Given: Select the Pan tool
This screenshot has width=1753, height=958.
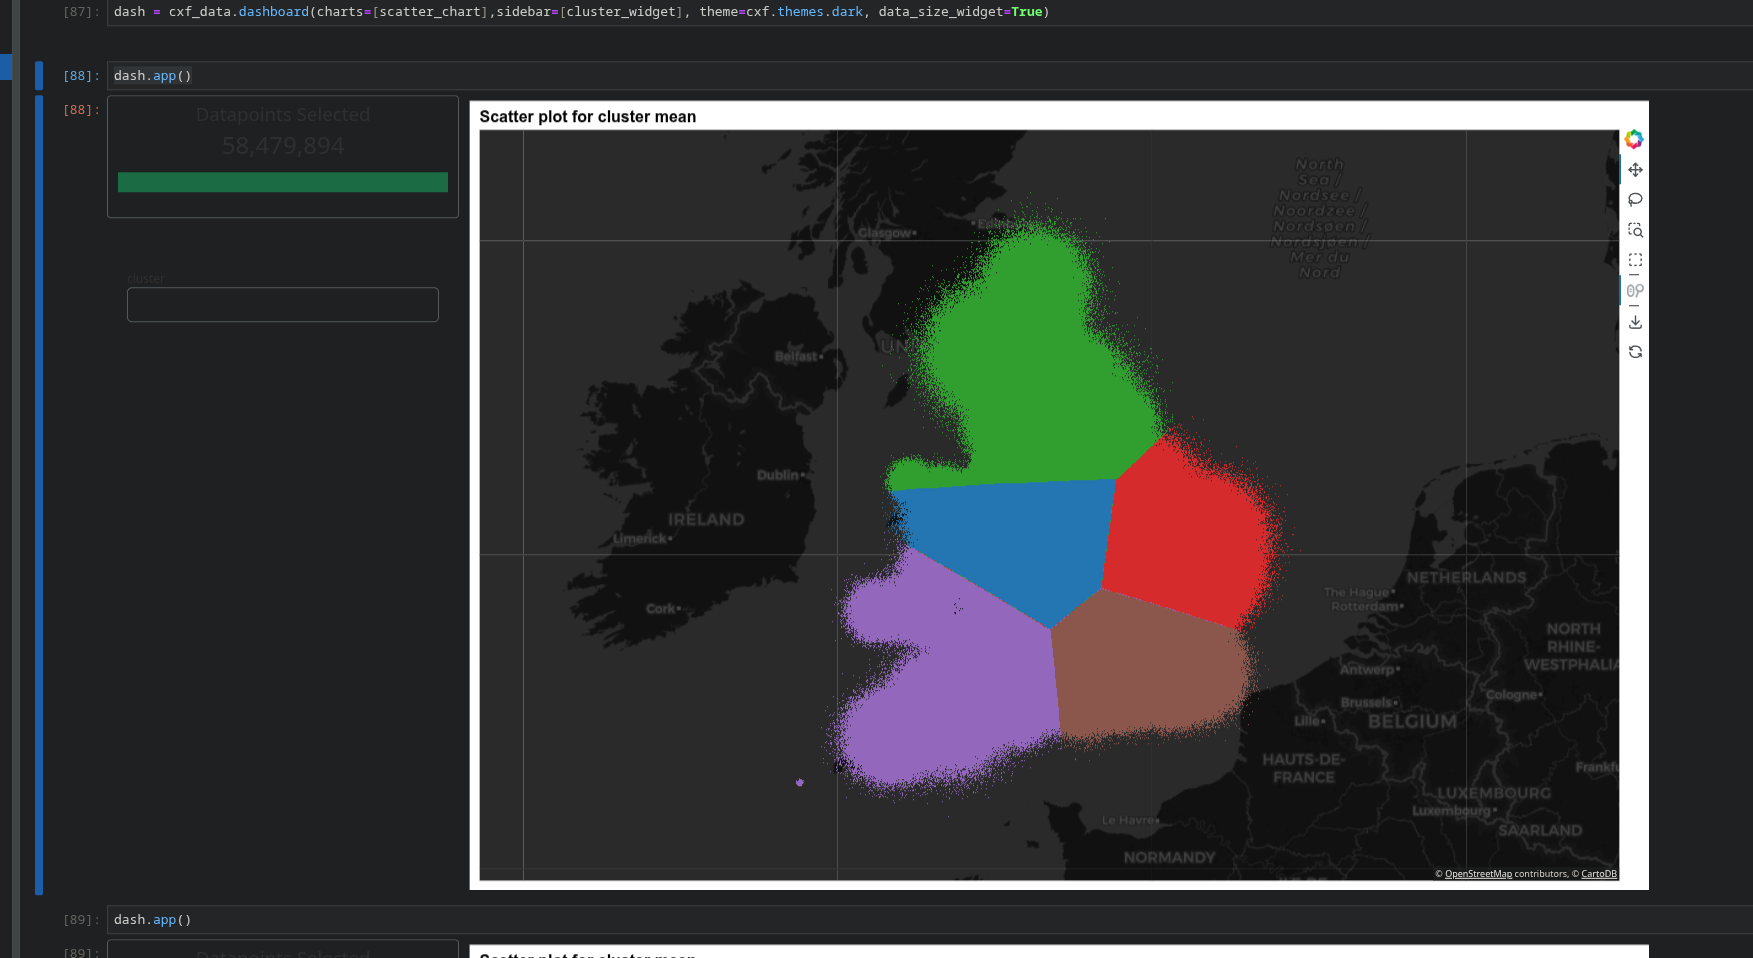Looking at the screenshot, I should 1635,170.
